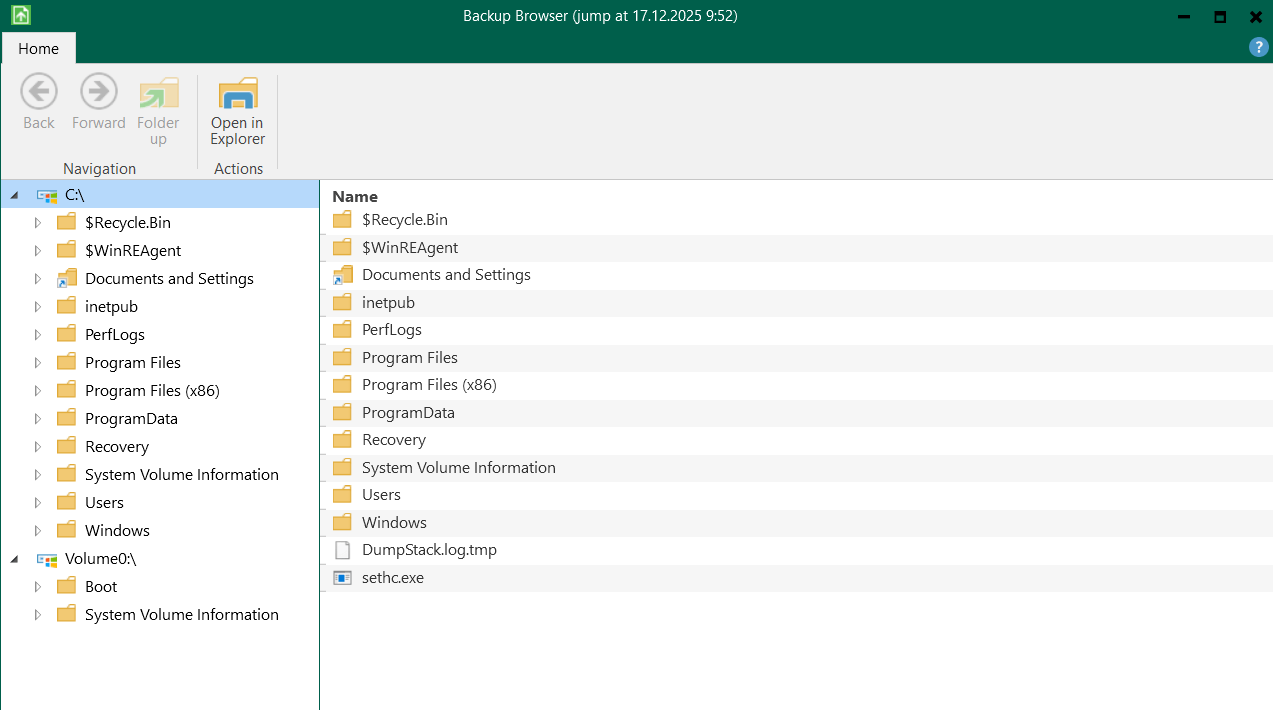Click the Folder up icon
Screen dimensions: 1273x710
[158, 95]
